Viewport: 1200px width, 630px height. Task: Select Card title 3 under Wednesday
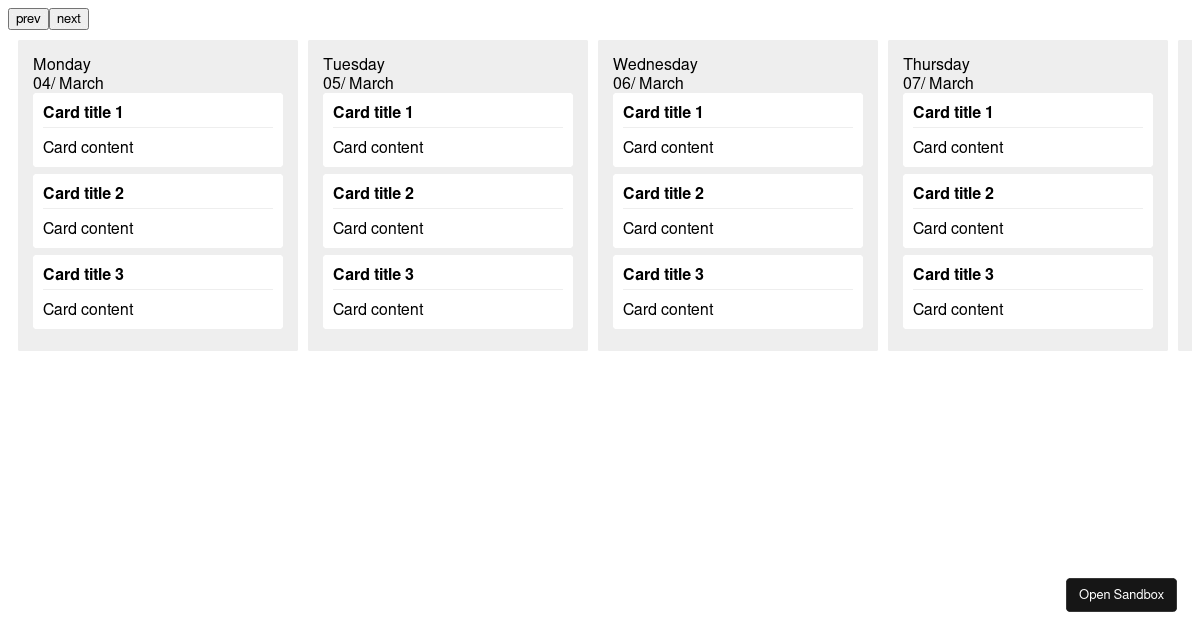(x=663, y=274)
